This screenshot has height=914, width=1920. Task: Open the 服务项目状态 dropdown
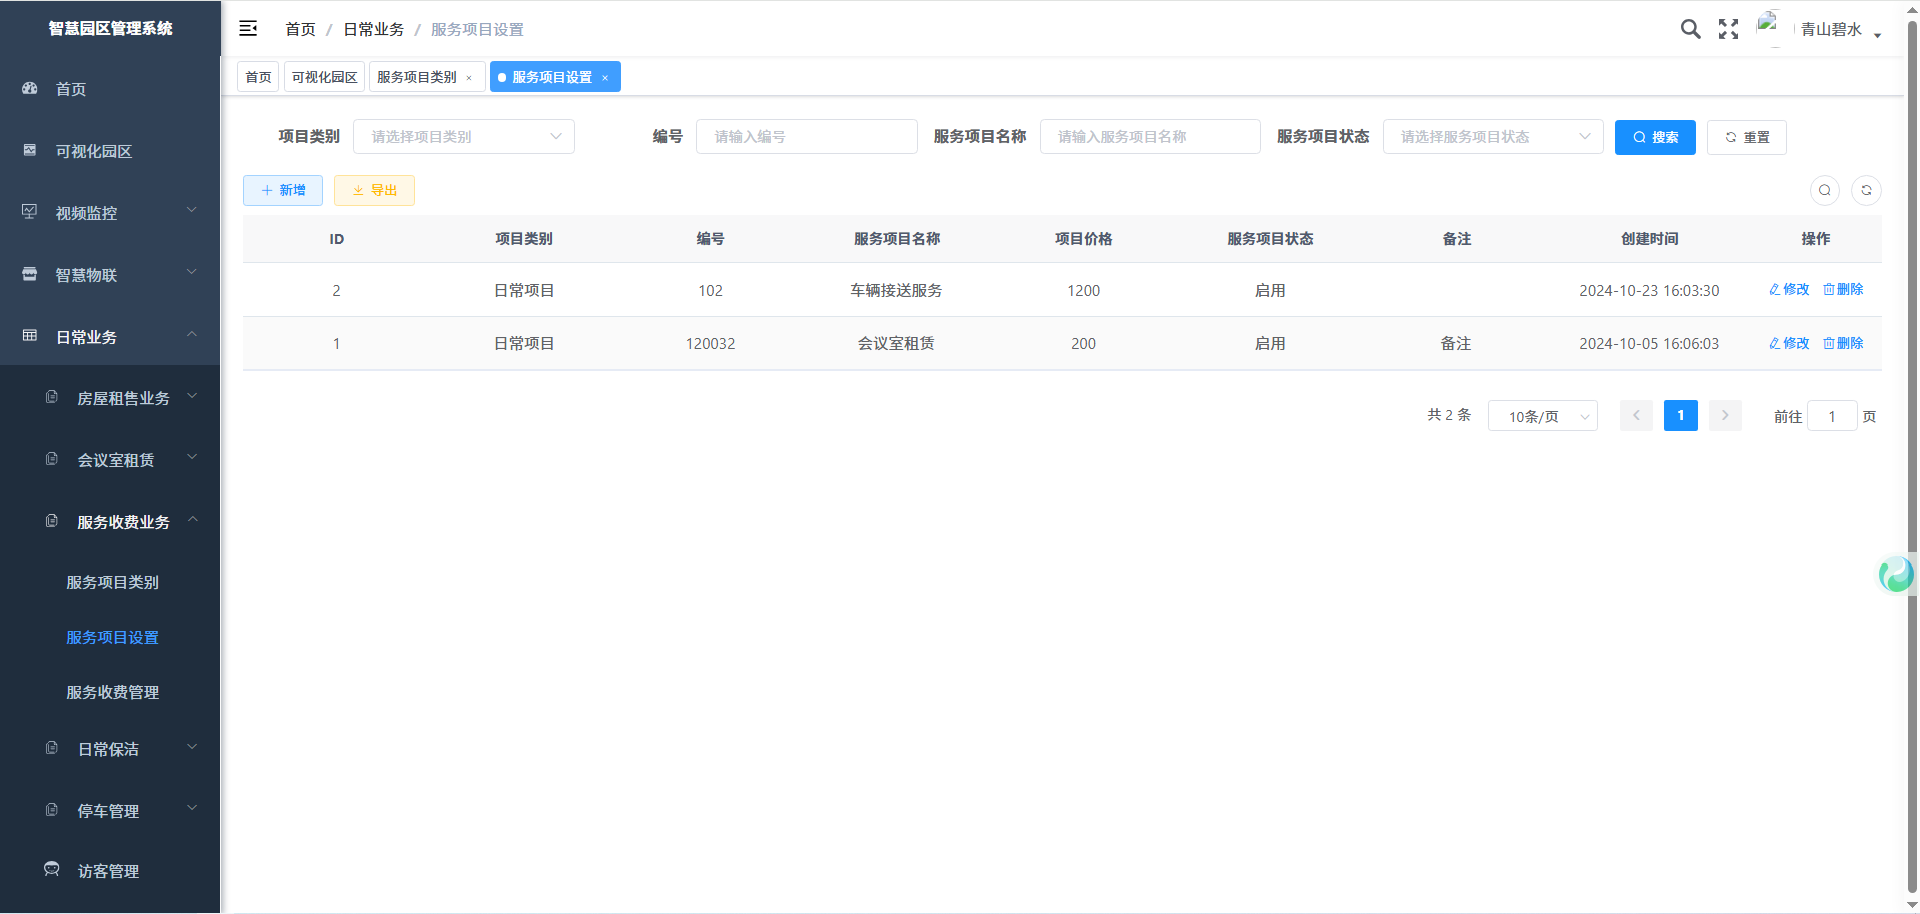pos(1492,137)
